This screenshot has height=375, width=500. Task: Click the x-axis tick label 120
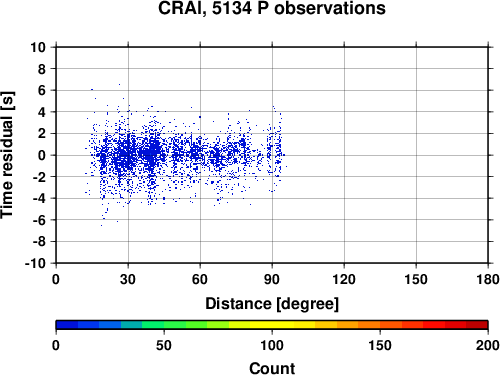(x=344, y=279)
